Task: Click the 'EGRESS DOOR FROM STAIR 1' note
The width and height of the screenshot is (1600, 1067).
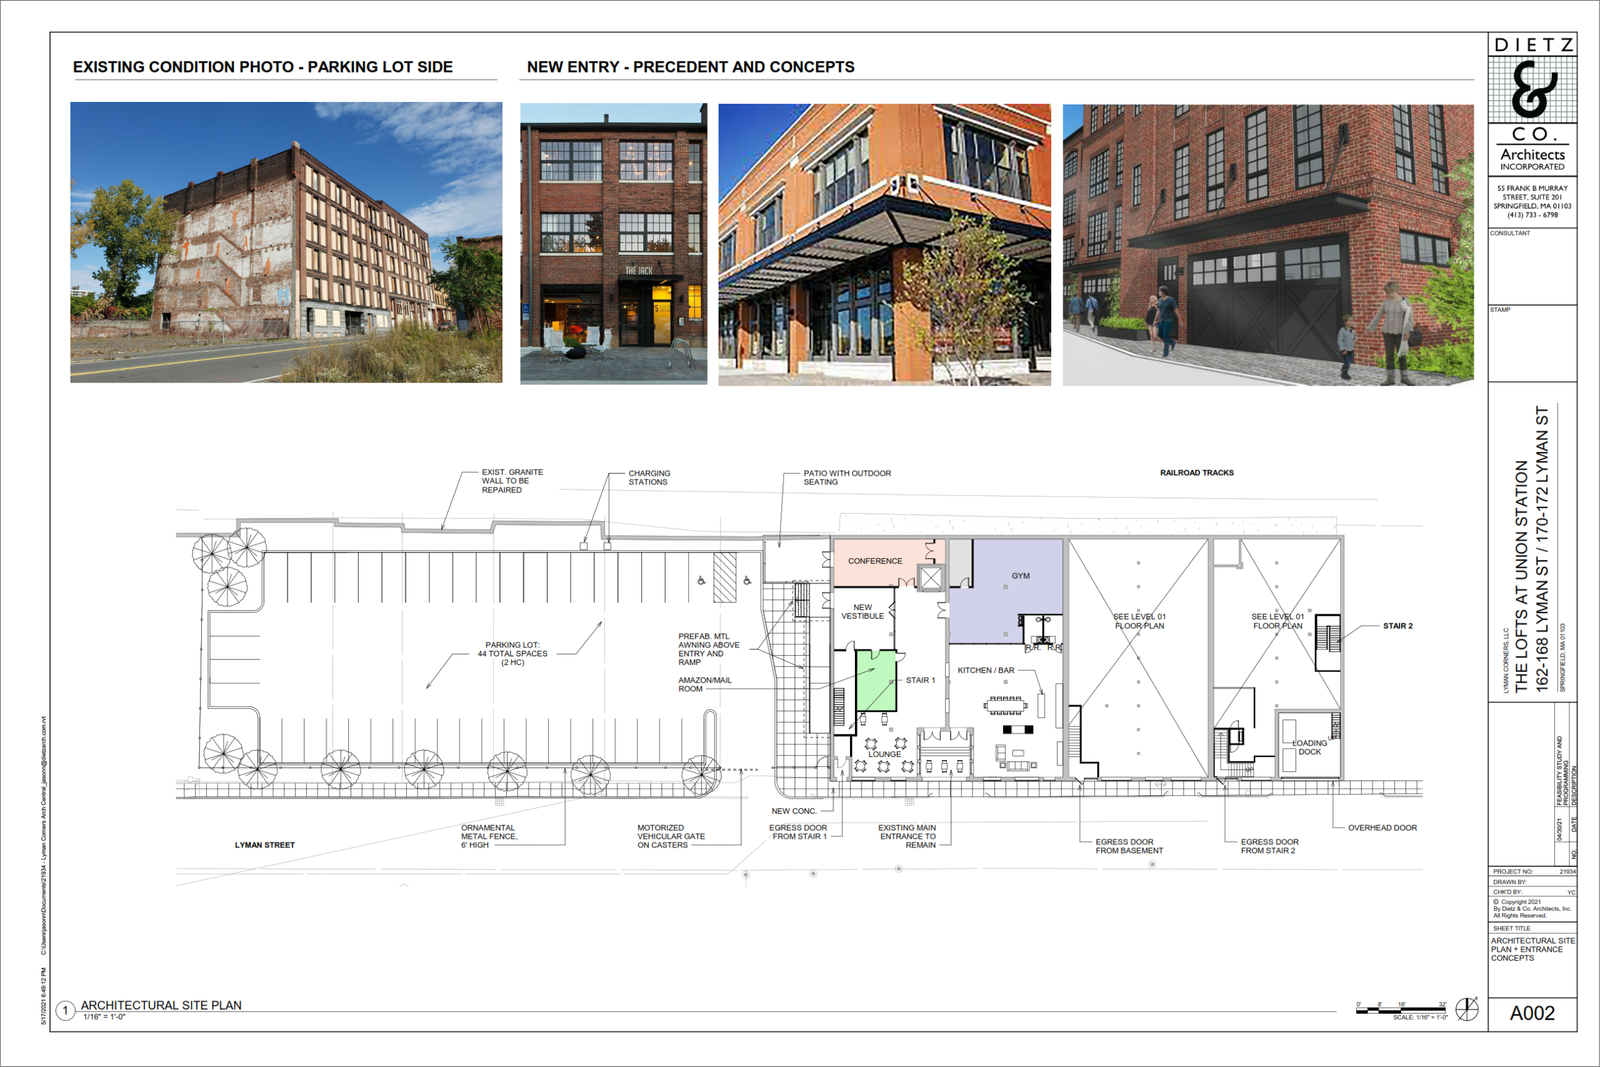Action: pos(798,832)
